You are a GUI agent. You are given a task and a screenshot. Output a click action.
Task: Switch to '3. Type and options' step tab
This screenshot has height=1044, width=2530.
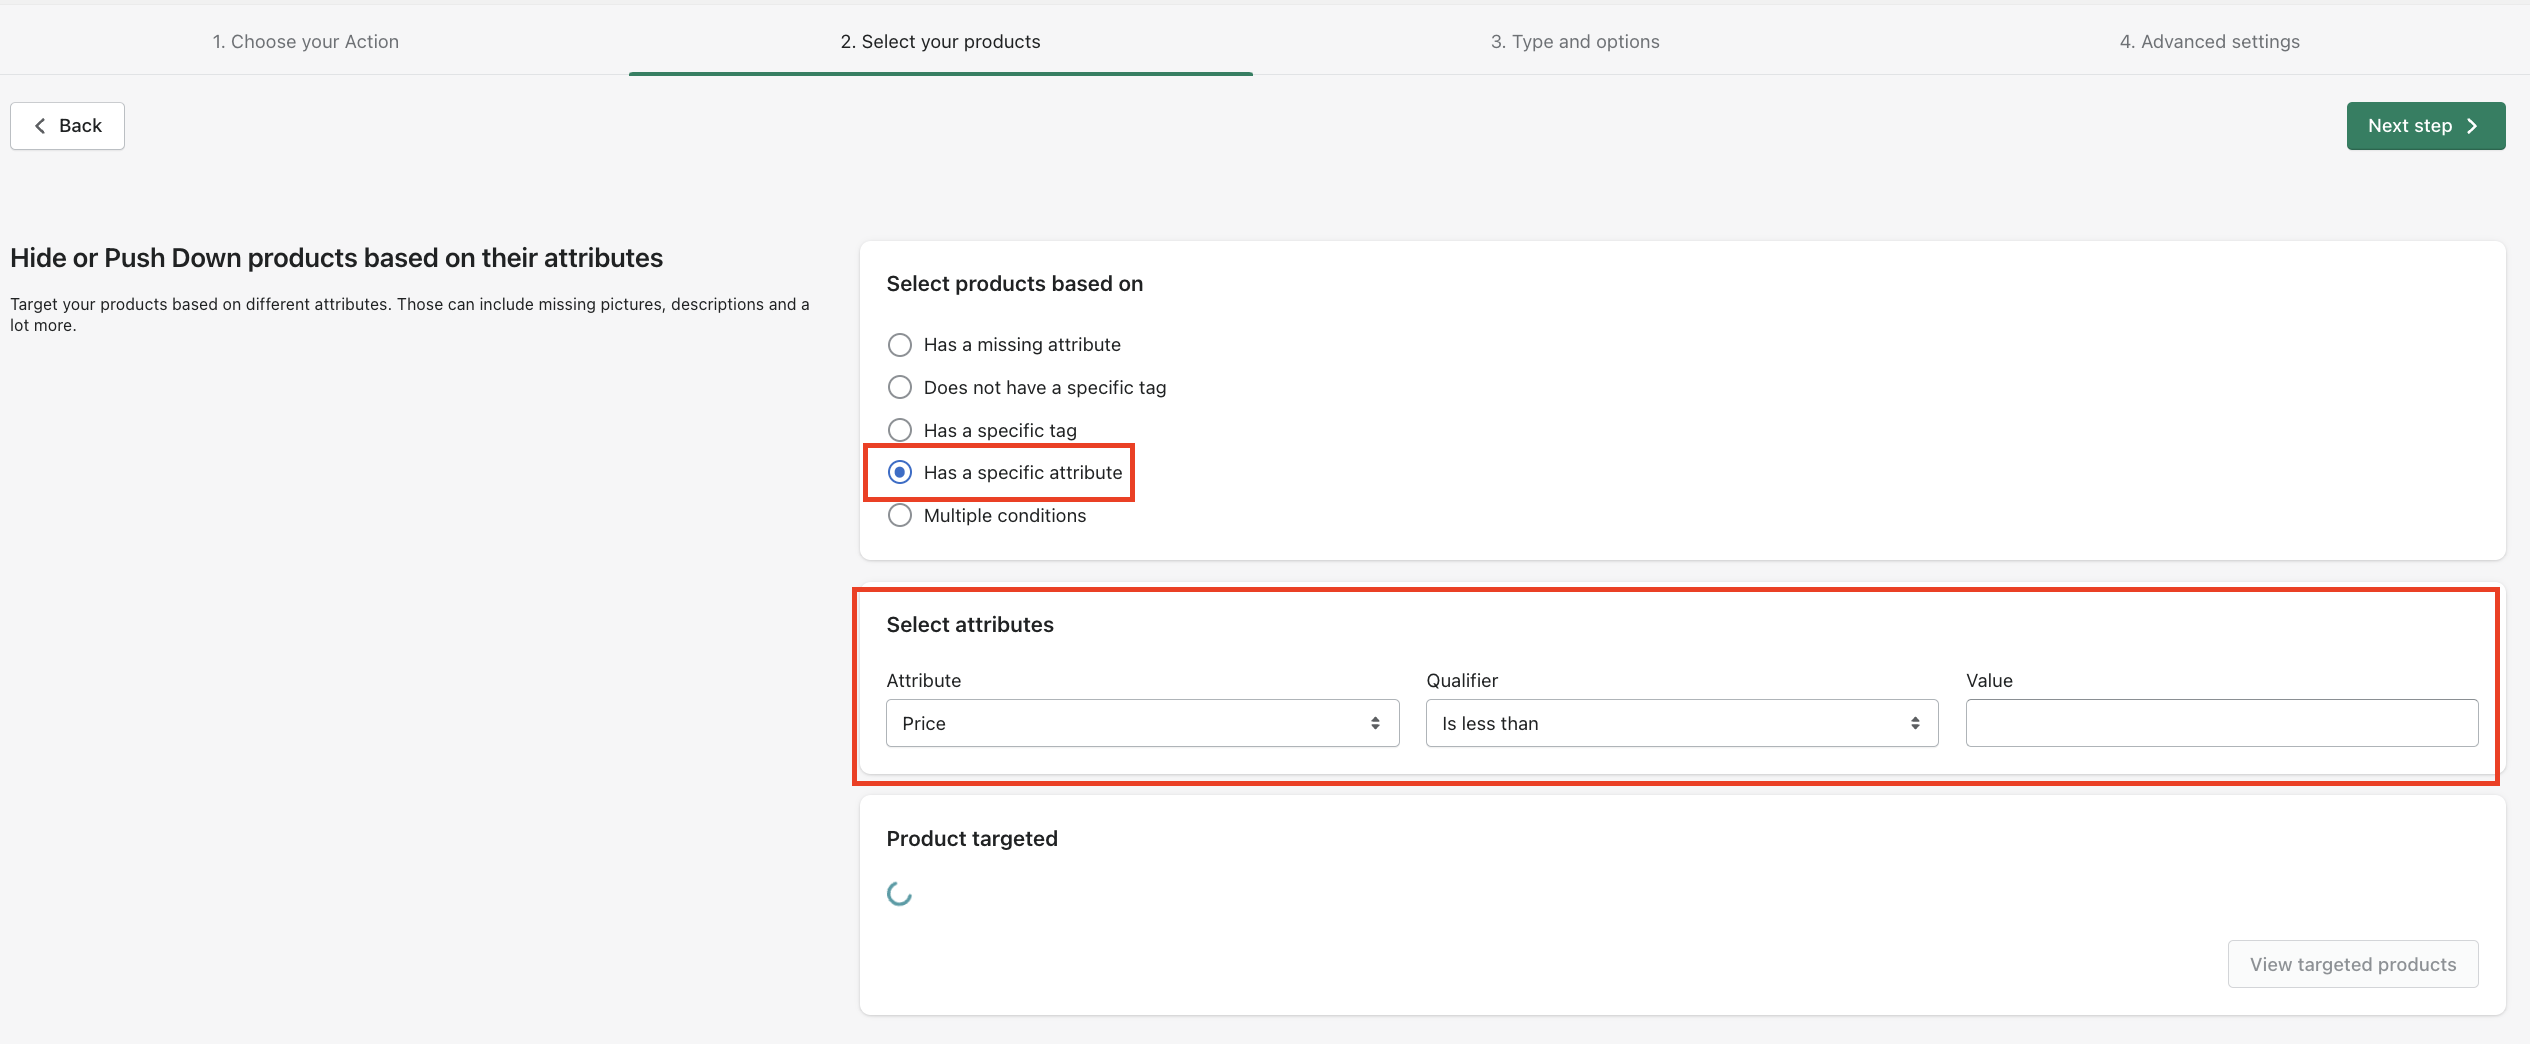[1574, 42]
